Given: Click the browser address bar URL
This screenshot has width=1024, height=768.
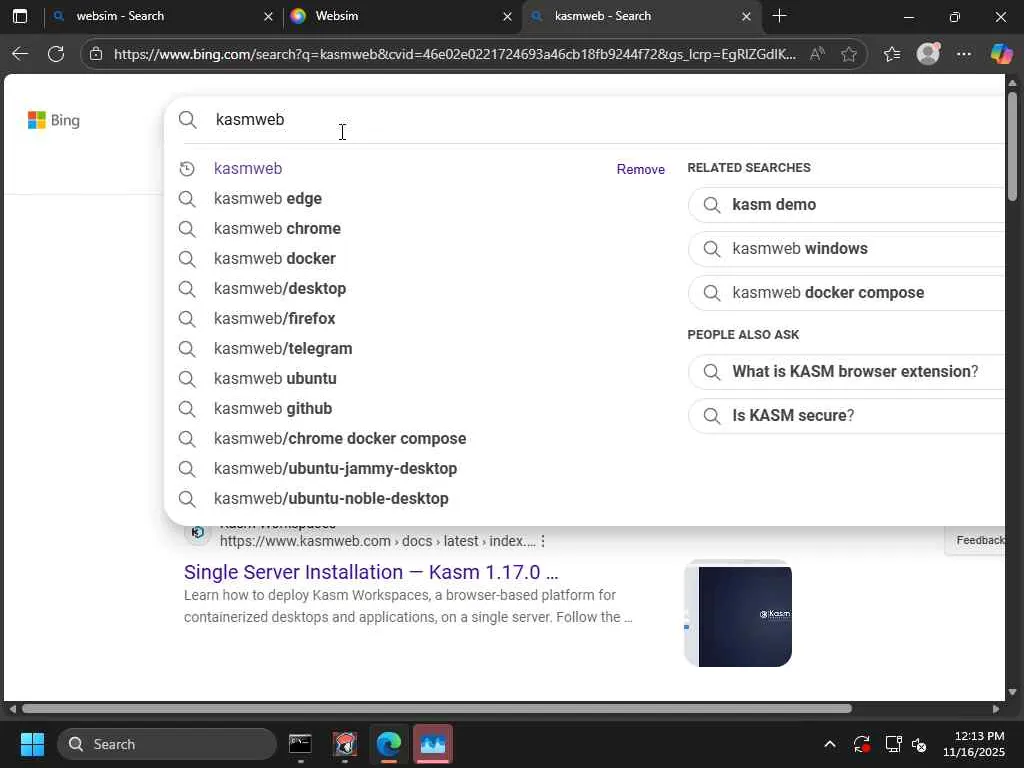Looking at the screenshot, I should point(455,54).
